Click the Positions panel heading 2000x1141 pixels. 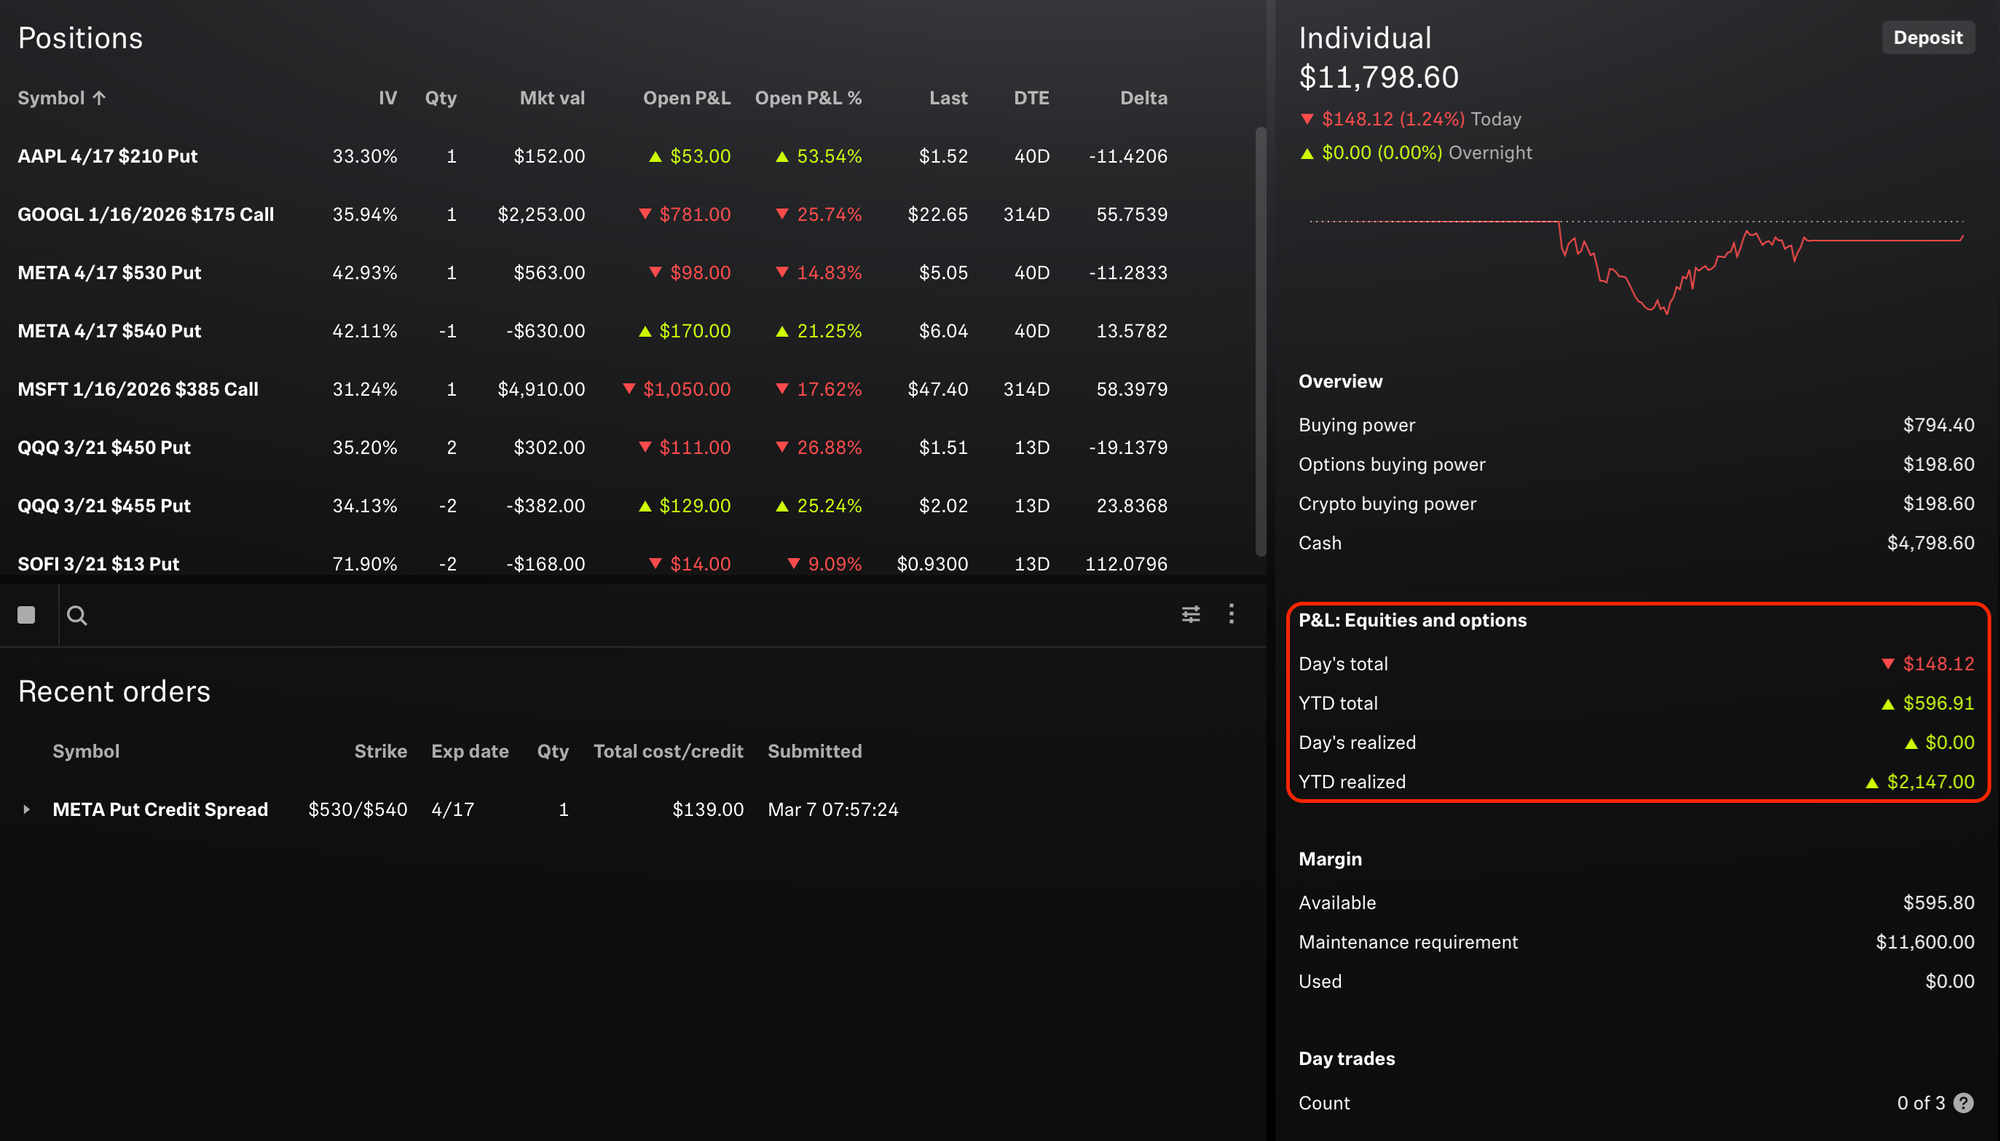click(80, 38)
